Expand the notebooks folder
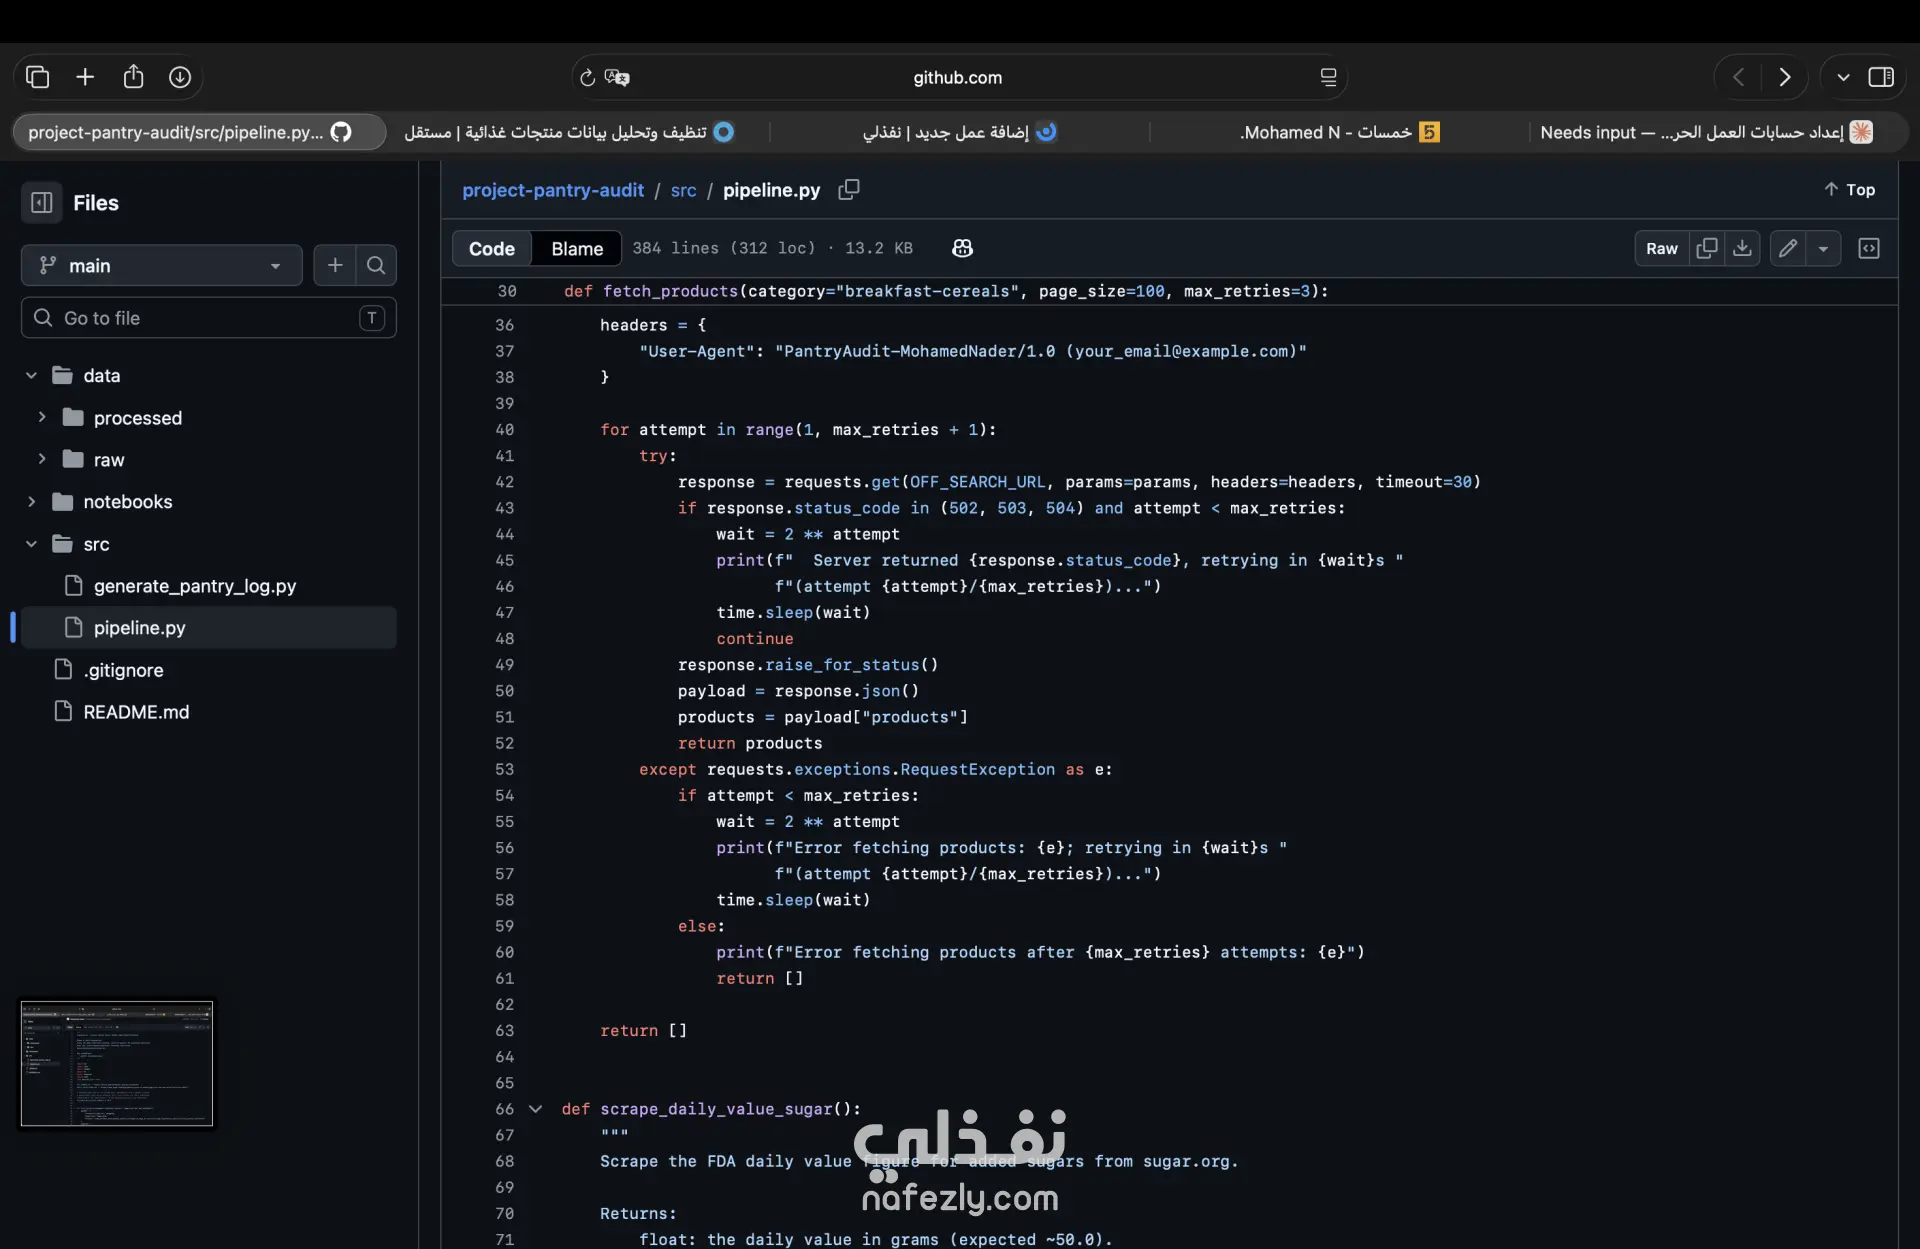Image resolution: width=1920 pixels, height=1249 pixels. pyautogui.click(x=31, y=502)
